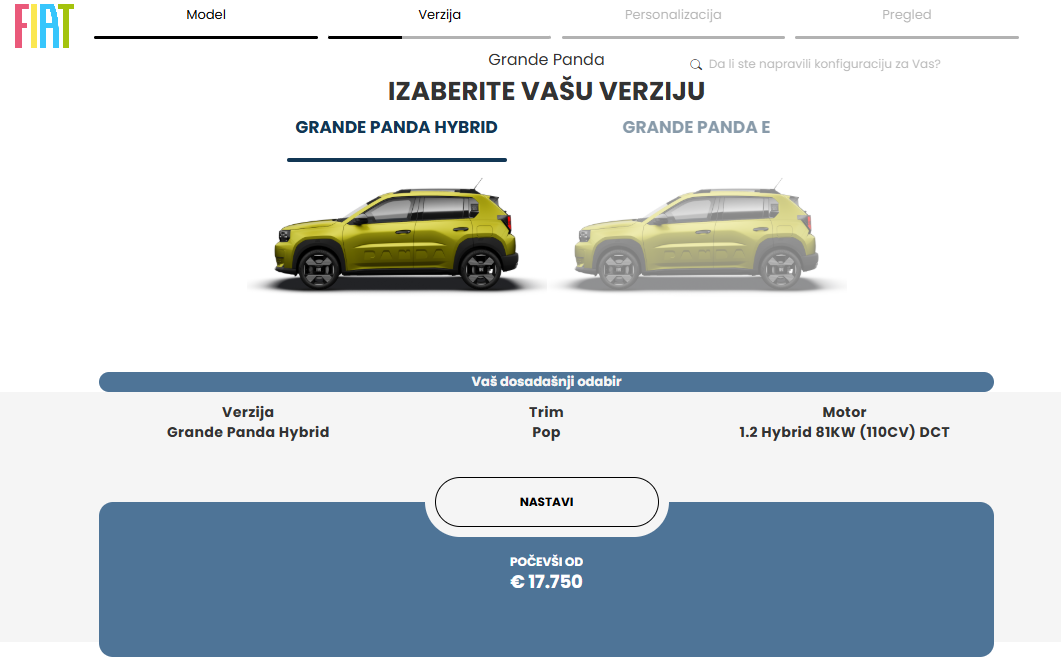Open the Pregled step
The height and width of the screenshot is (658, 1061).
[x=906, y=15]
